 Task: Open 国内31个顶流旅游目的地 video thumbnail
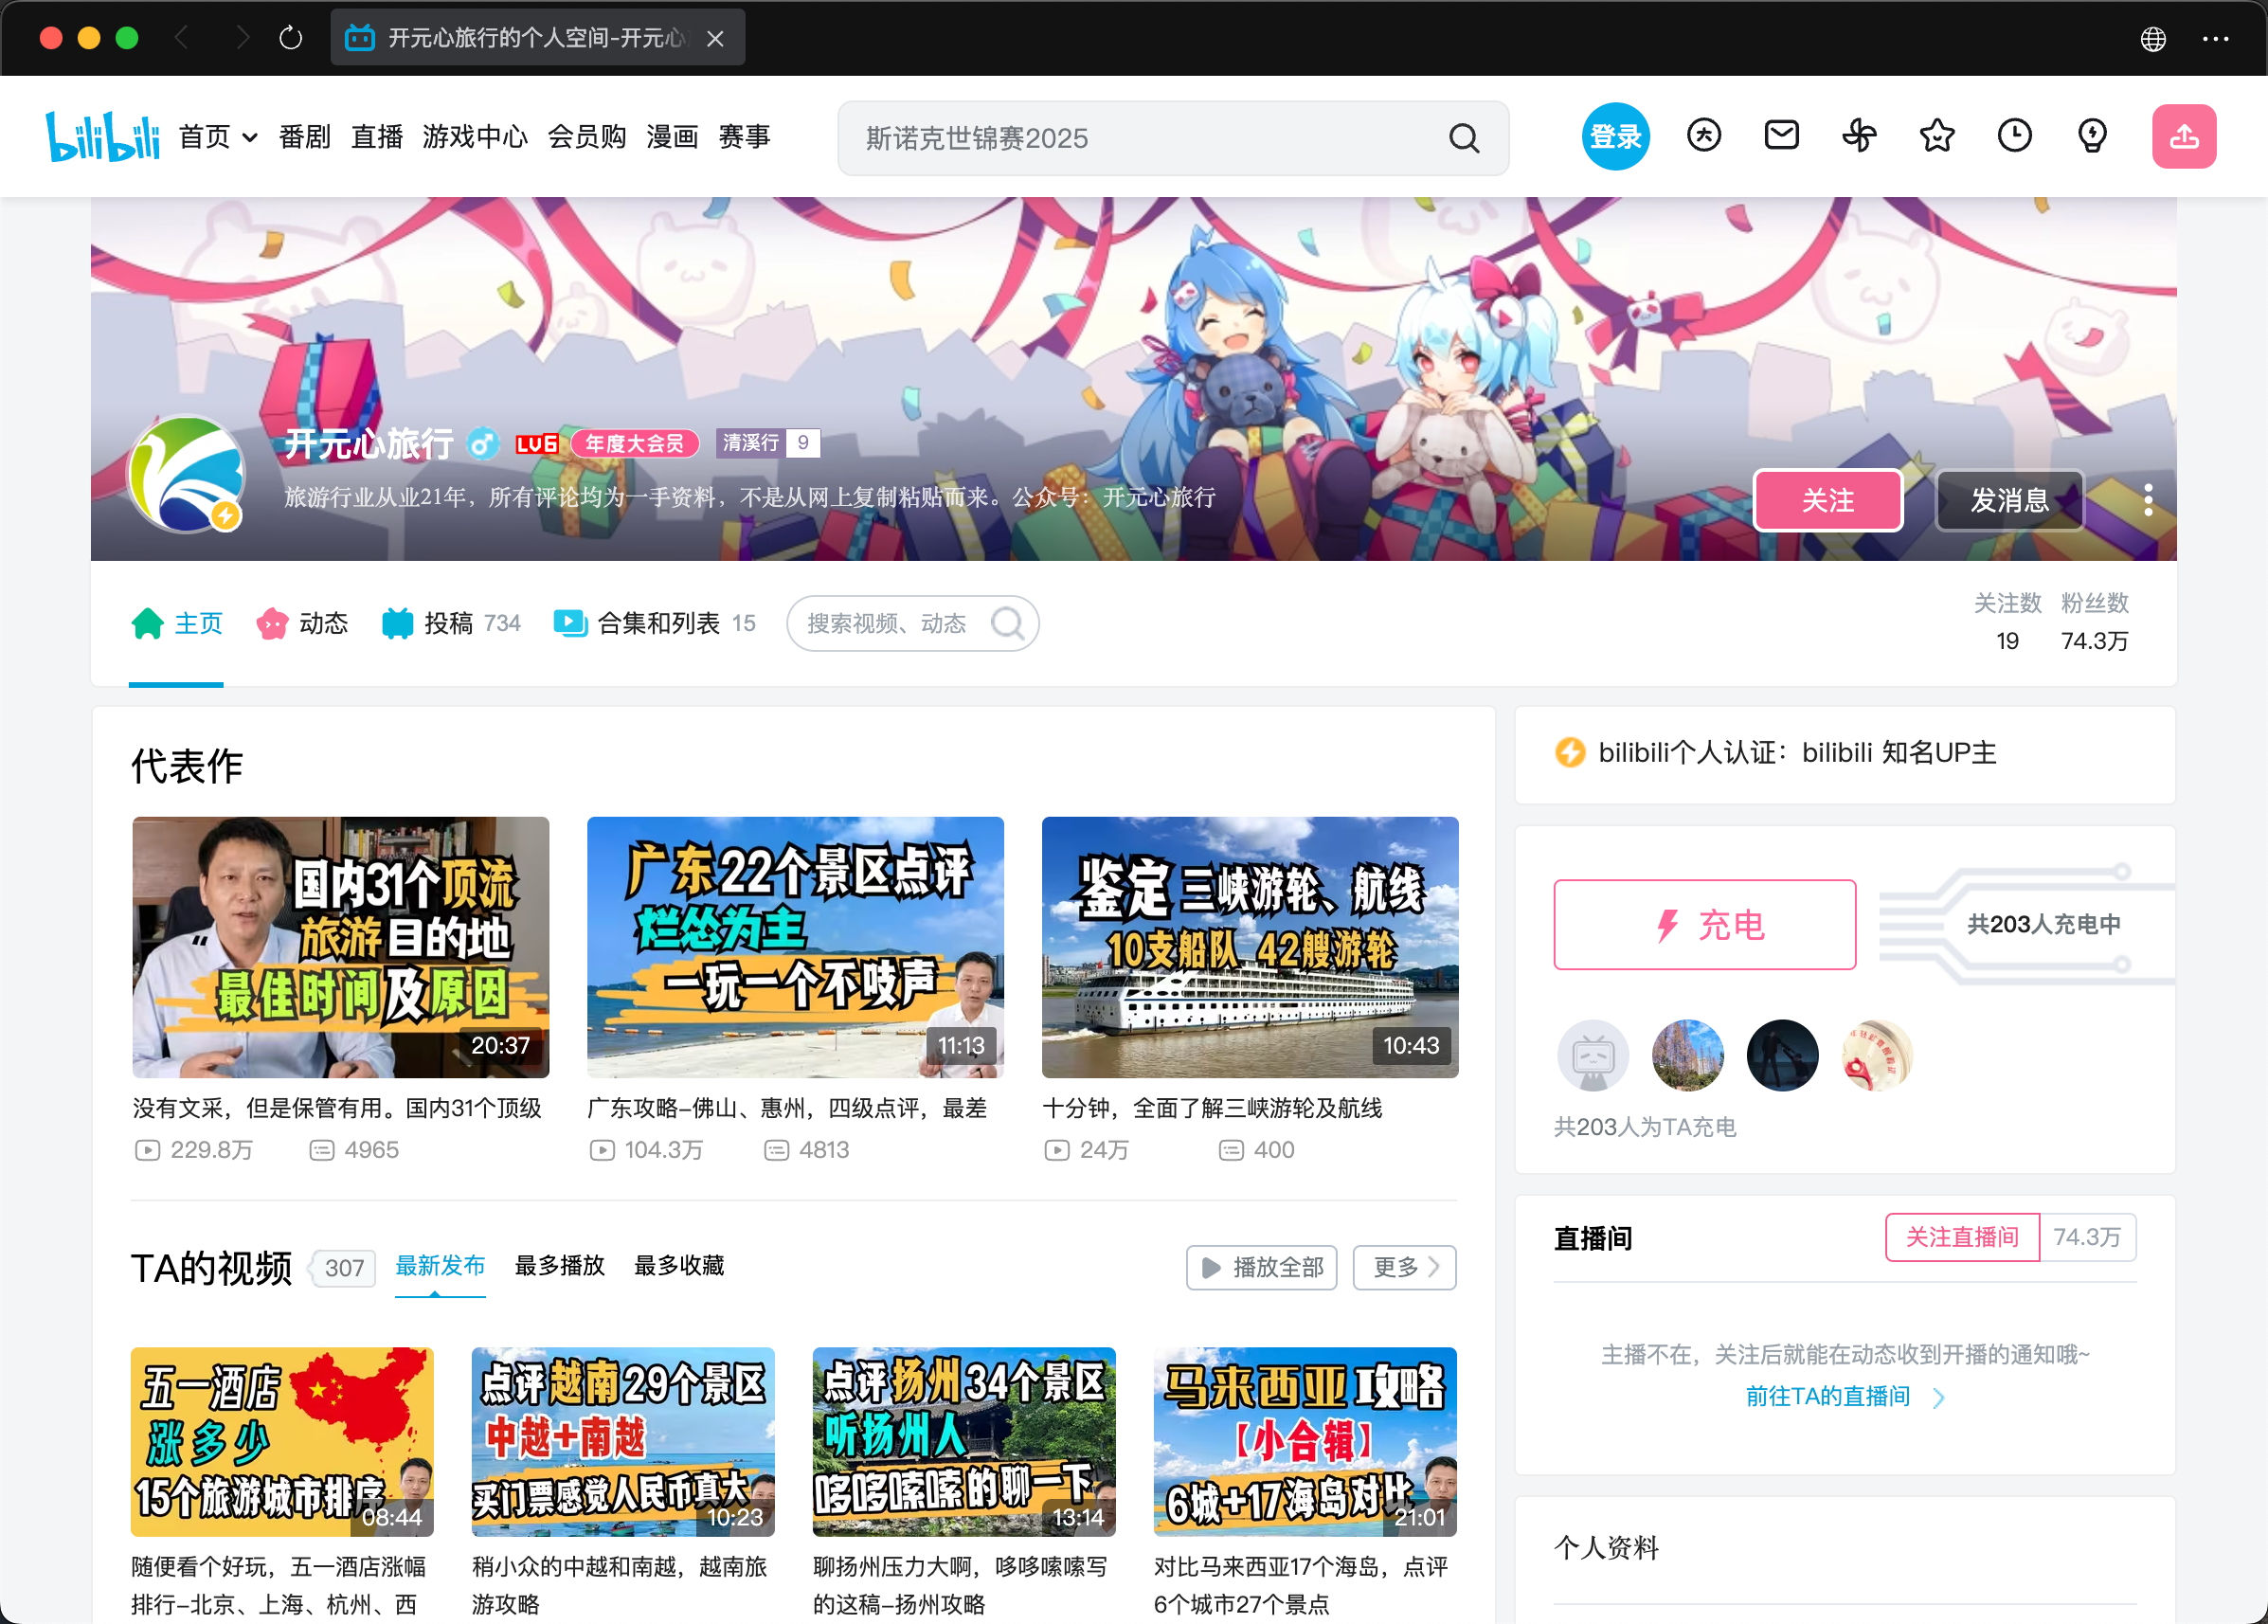[x=340, y=947]
